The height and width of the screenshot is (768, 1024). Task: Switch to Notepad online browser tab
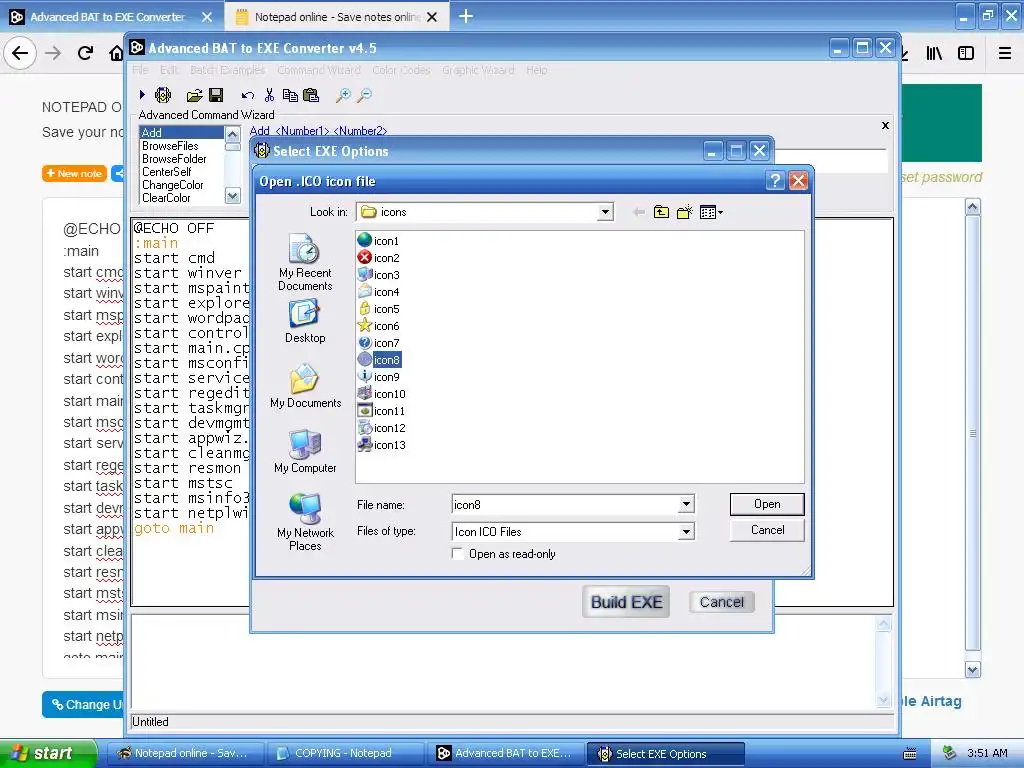[336, 17]
